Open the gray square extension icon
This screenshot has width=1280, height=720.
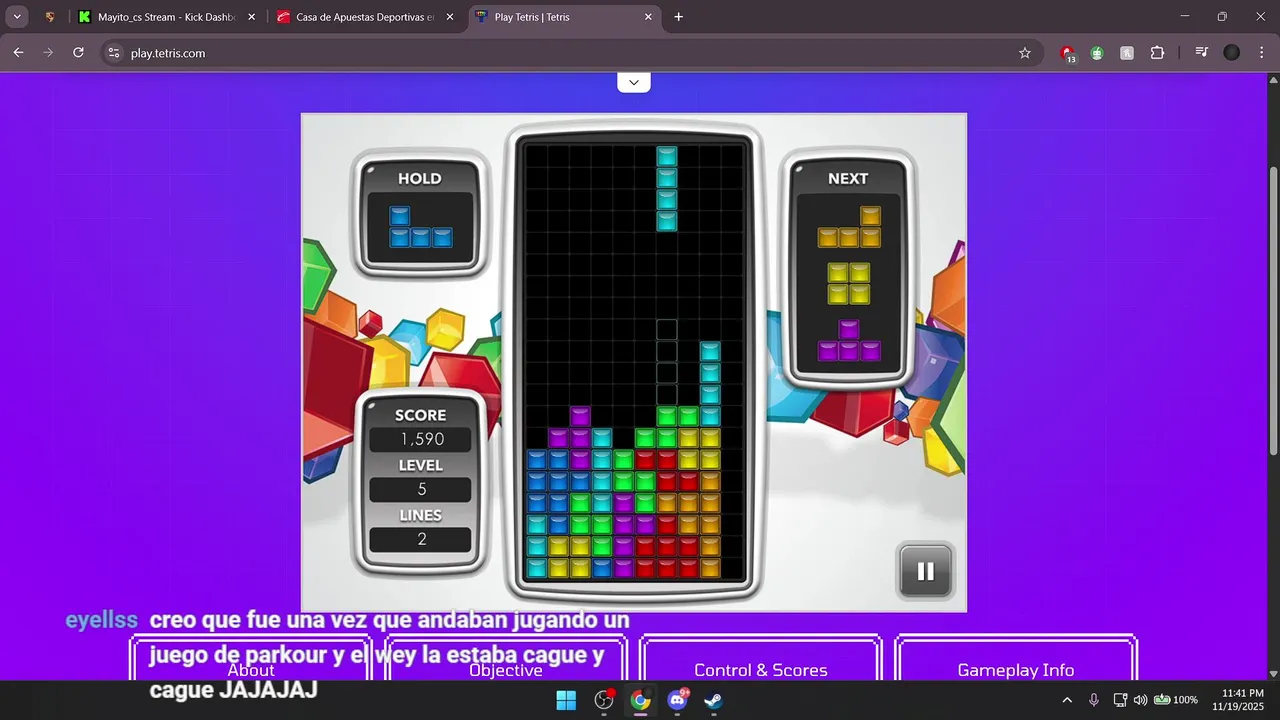[x=1127, y=53]
